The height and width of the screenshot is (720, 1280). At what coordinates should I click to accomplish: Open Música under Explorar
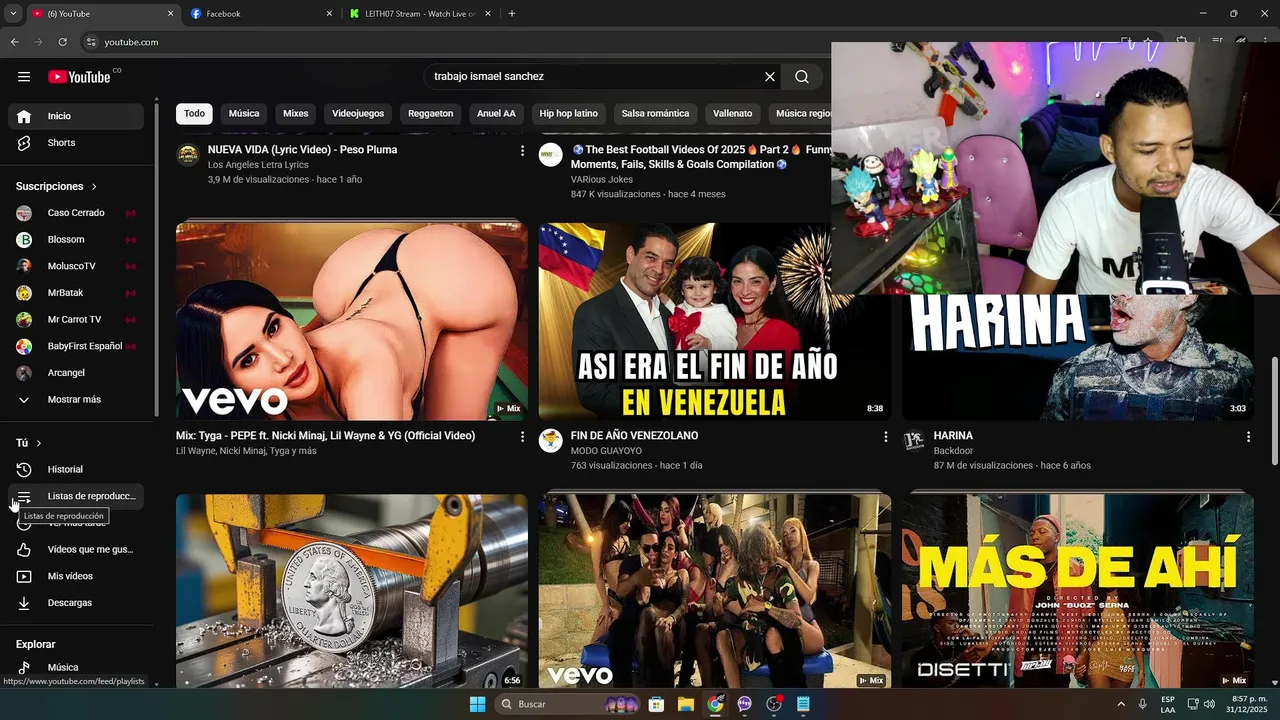click(x=76, y=668)
